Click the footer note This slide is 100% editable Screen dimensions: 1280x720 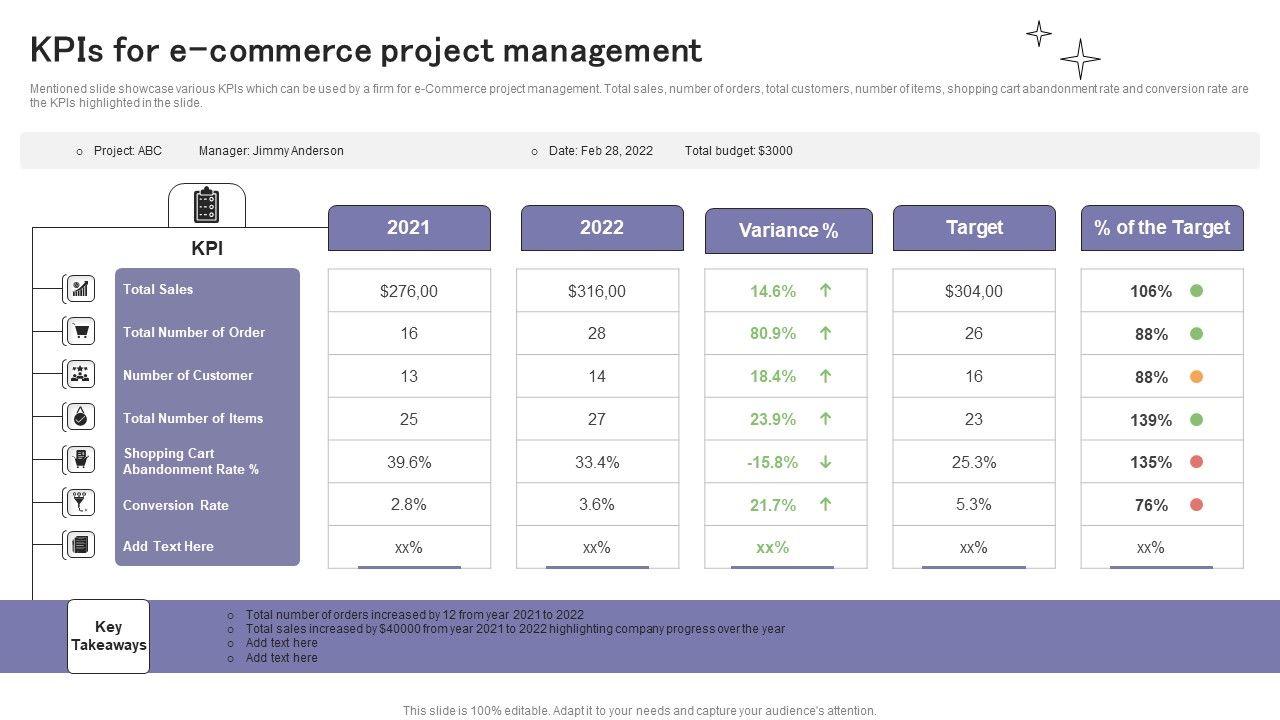click(x=640, y=711)
